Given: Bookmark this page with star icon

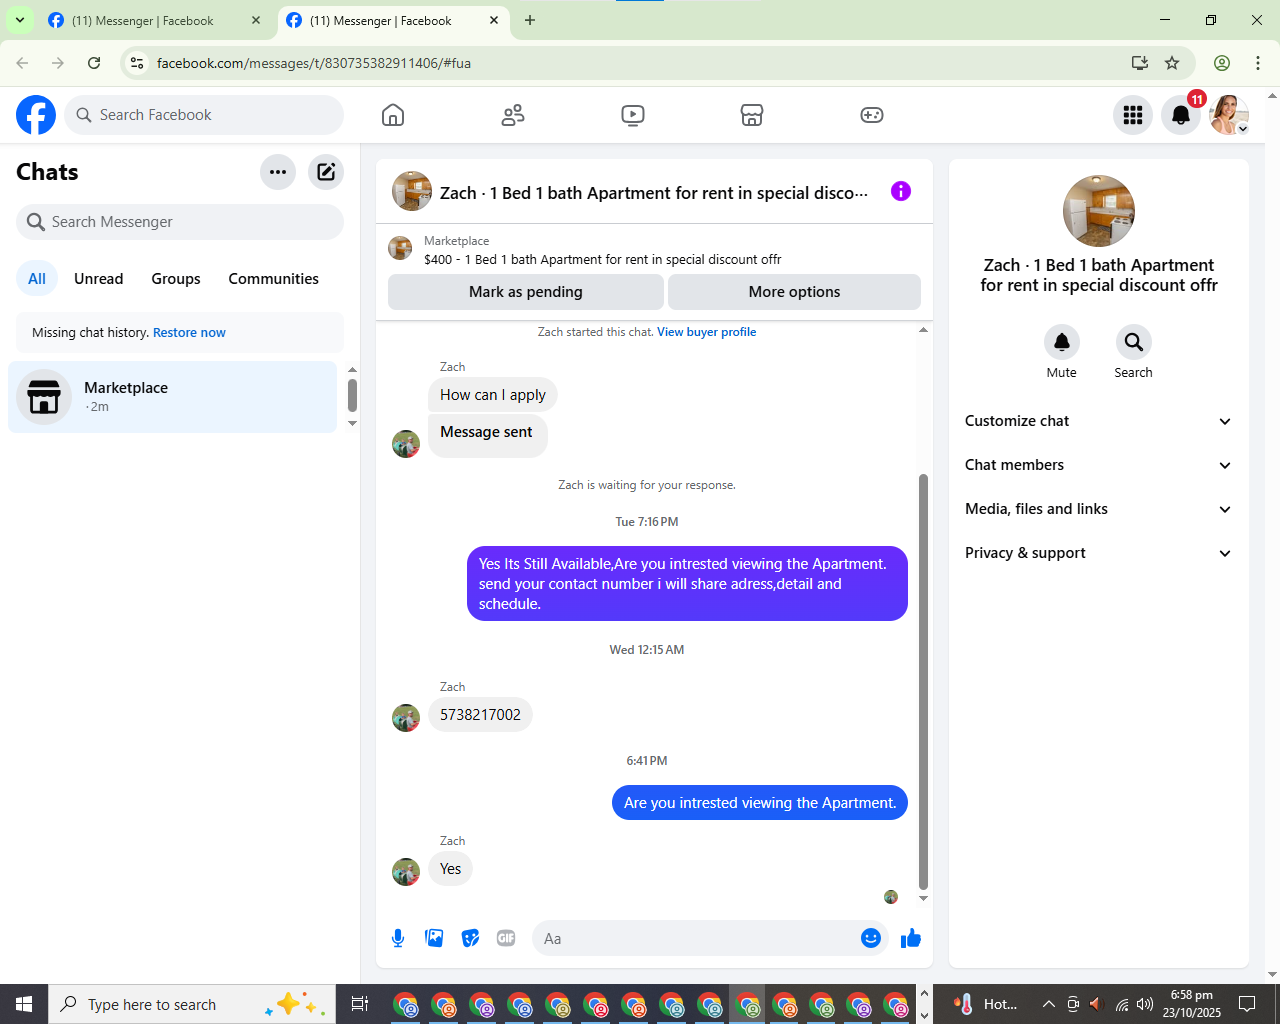Looking at the screenshot, I should (1172, 63).
